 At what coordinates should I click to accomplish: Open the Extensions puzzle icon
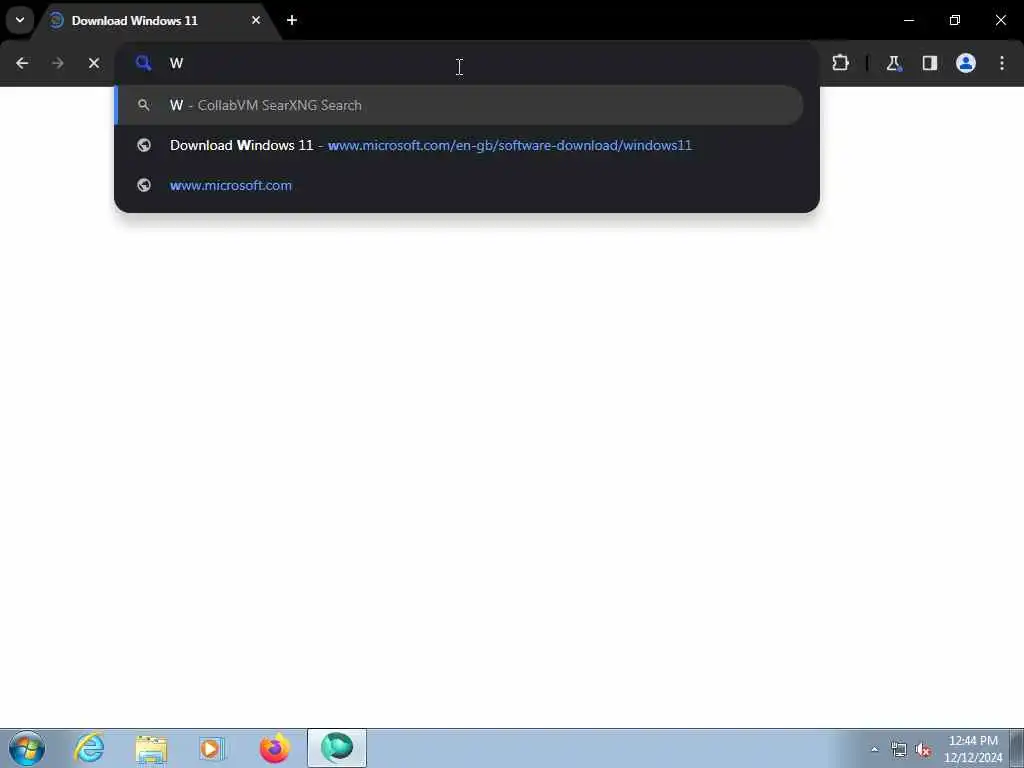tap(840, 63)
